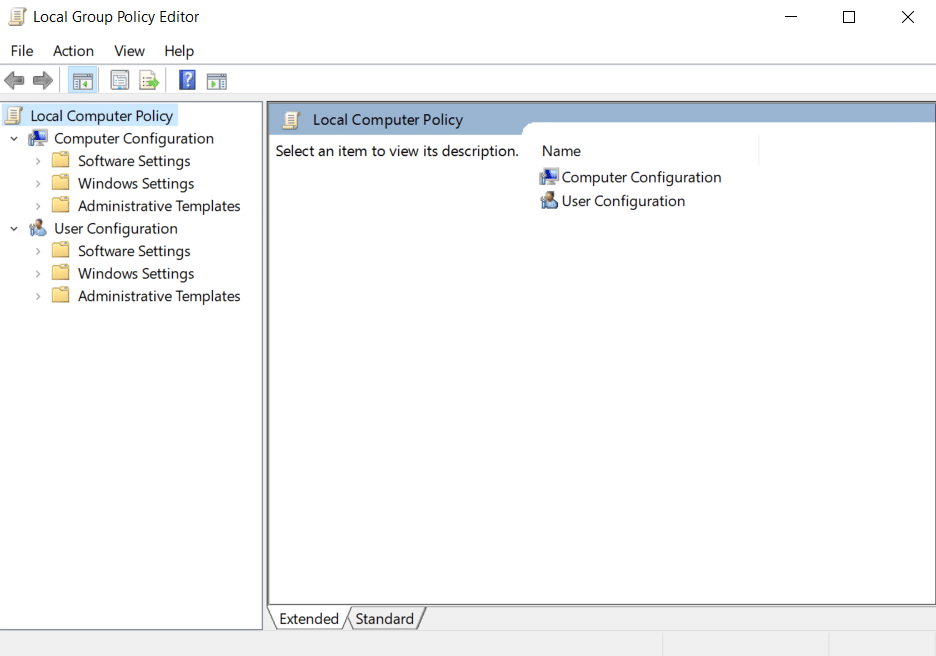
Task: Open the File menu
Action: click(x=22, y=51)
